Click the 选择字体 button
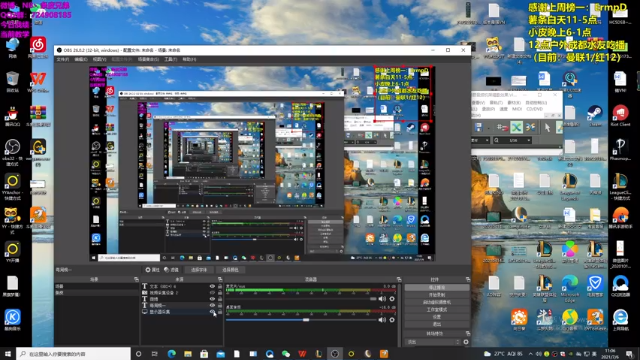This screenshot has width=640, height=360. (199, 270)
